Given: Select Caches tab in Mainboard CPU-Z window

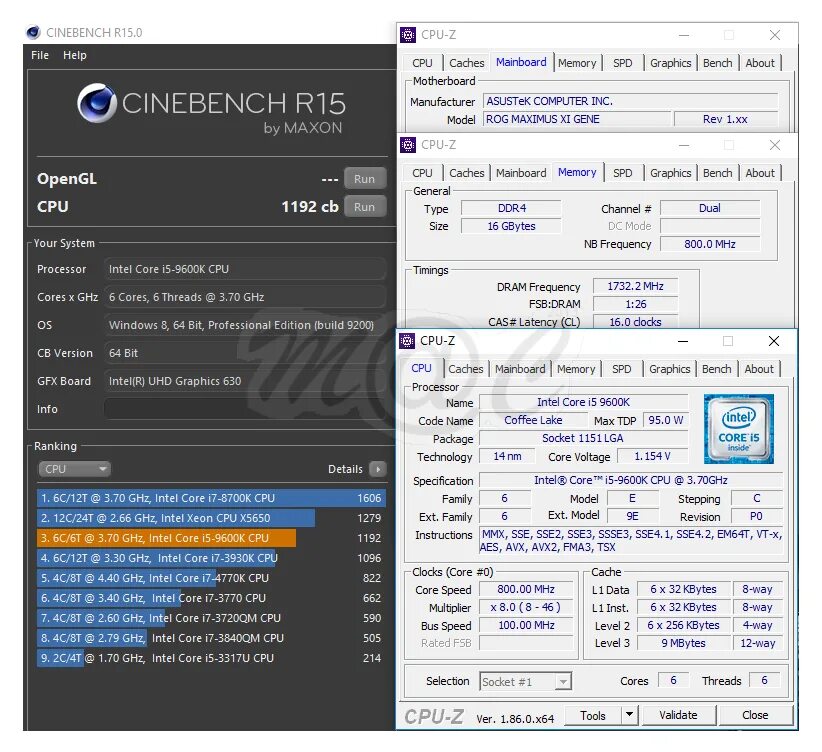Looking at the screenshot, I should point(467,63).
